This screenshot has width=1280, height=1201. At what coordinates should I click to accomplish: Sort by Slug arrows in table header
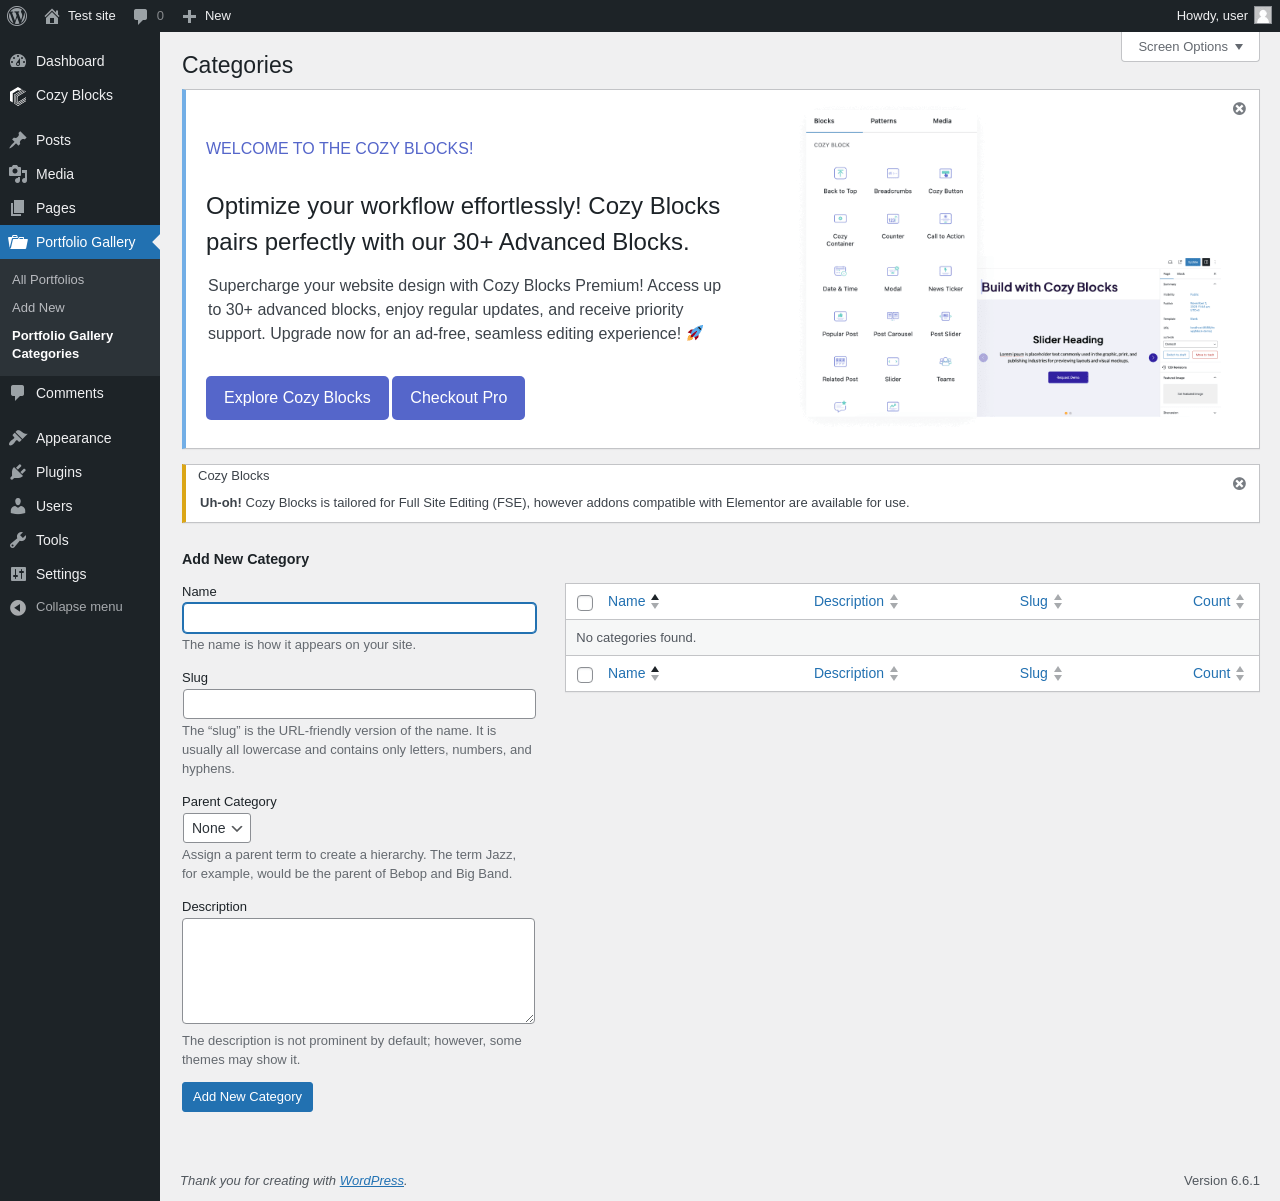point(1058,601)
